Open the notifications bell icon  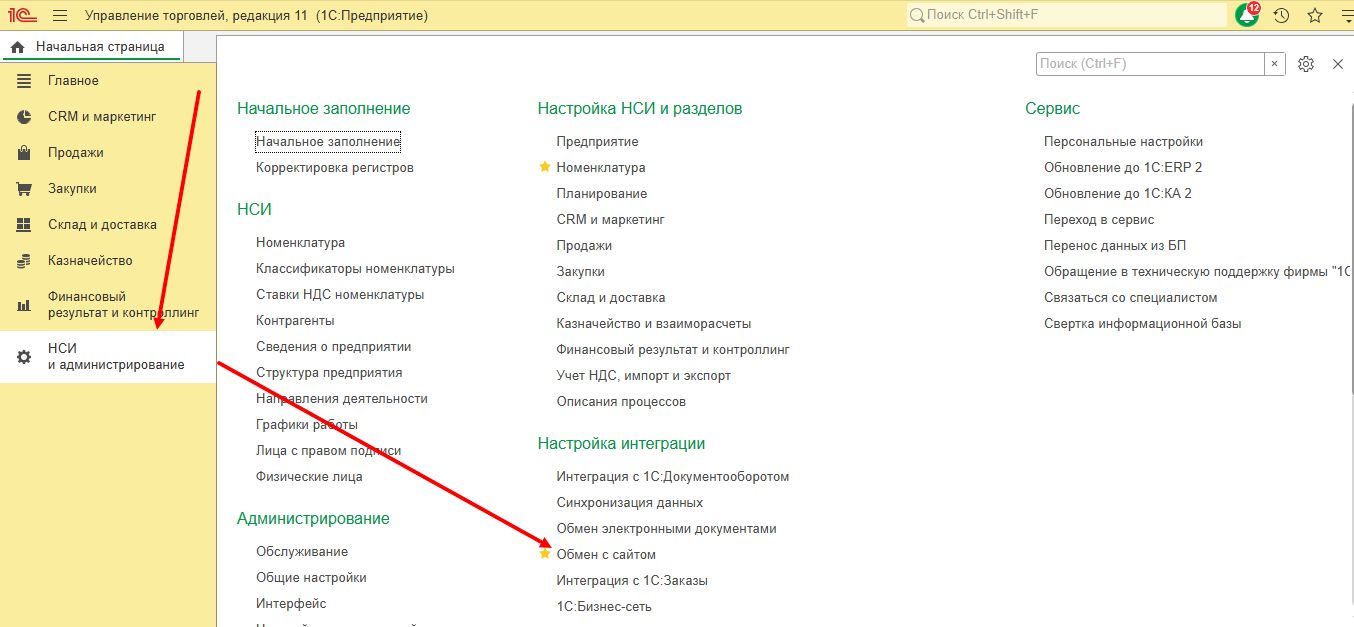click(1247, 15)
